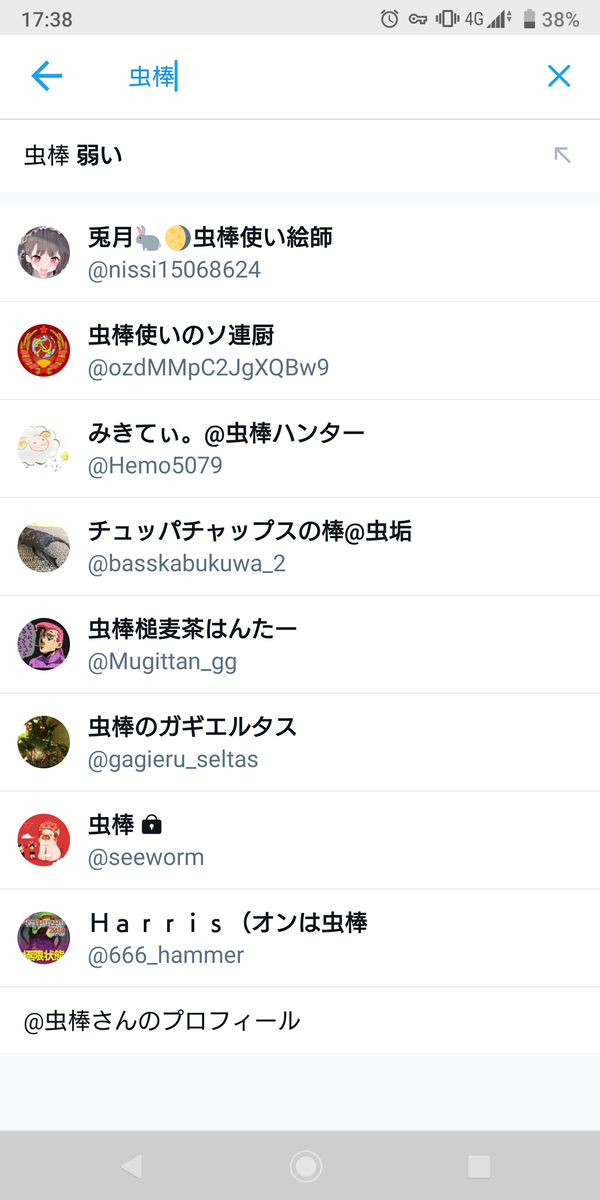
Task: Open avatar of 兎月 虫棒使い絵師
Action: pyautogui.click(x=44, y=252)
